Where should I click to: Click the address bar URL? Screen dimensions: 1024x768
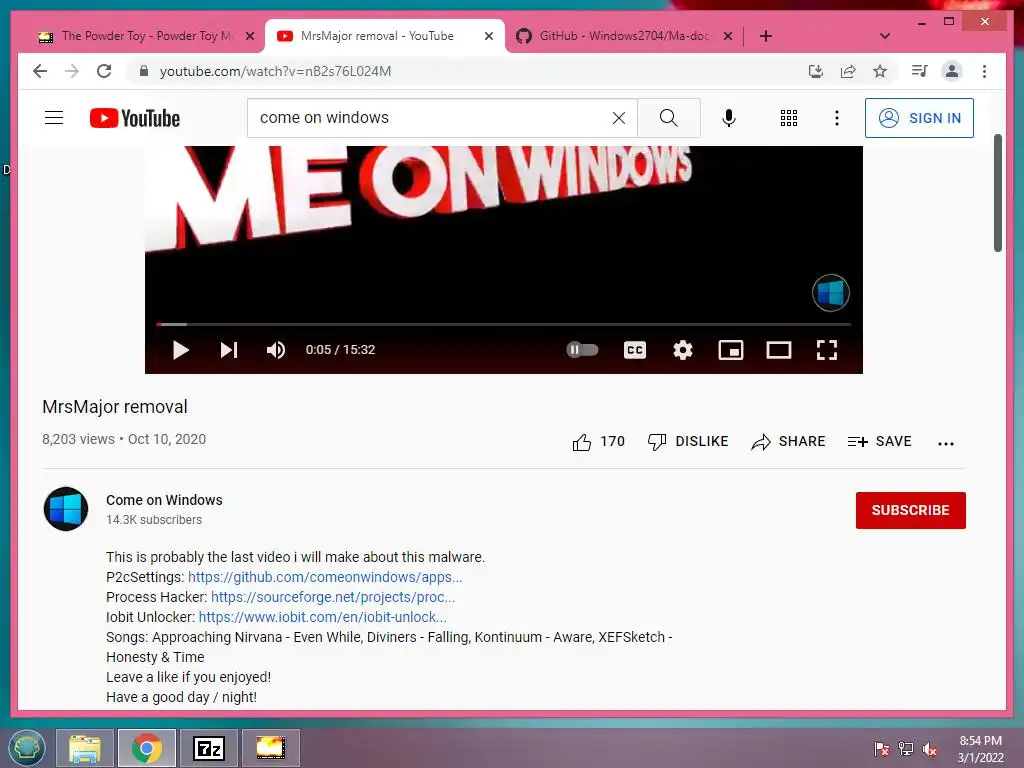click(275, 71)
